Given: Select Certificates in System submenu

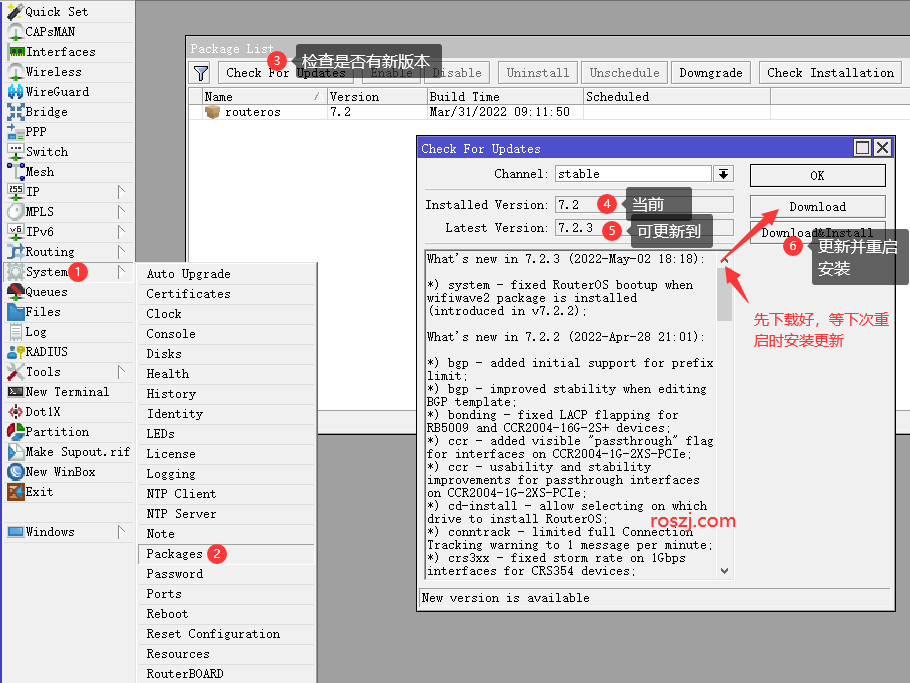Looking at the screenshot, I should [227, 294].
